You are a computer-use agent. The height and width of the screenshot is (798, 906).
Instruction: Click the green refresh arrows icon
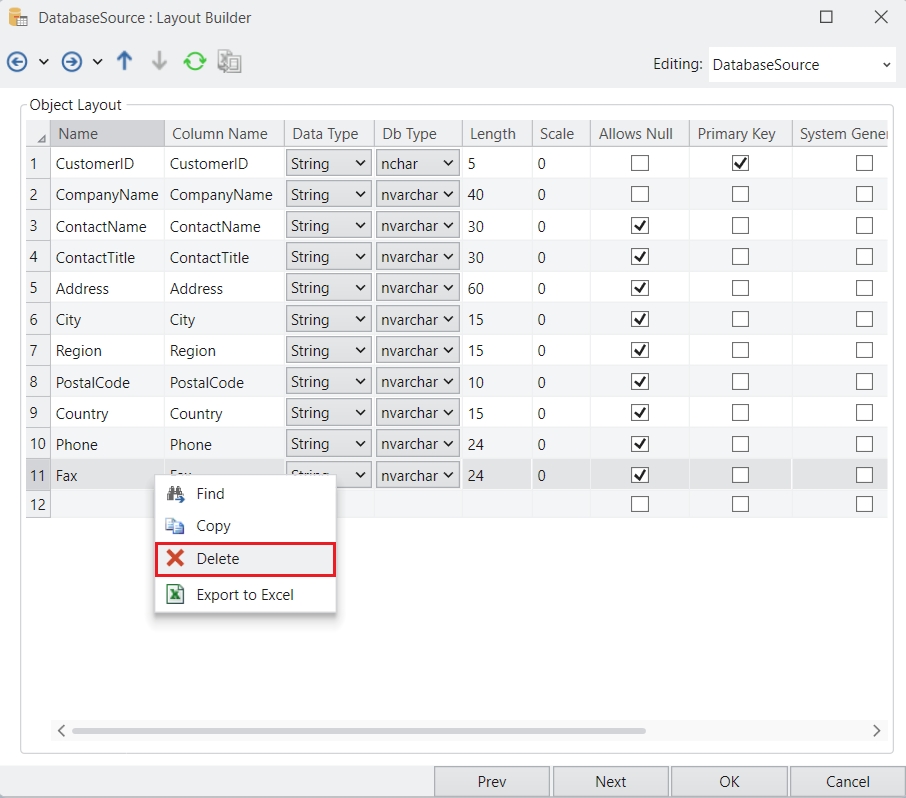pyautogui.click(x=194, y=62)
